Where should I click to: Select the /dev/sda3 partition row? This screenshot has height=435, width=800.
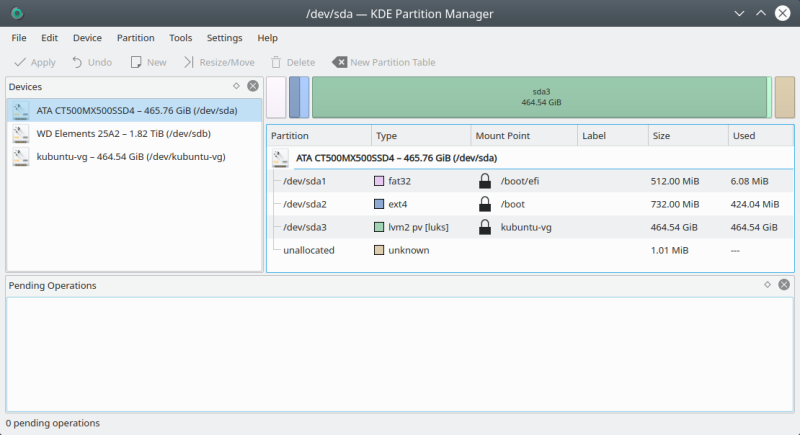coord(530,227)
